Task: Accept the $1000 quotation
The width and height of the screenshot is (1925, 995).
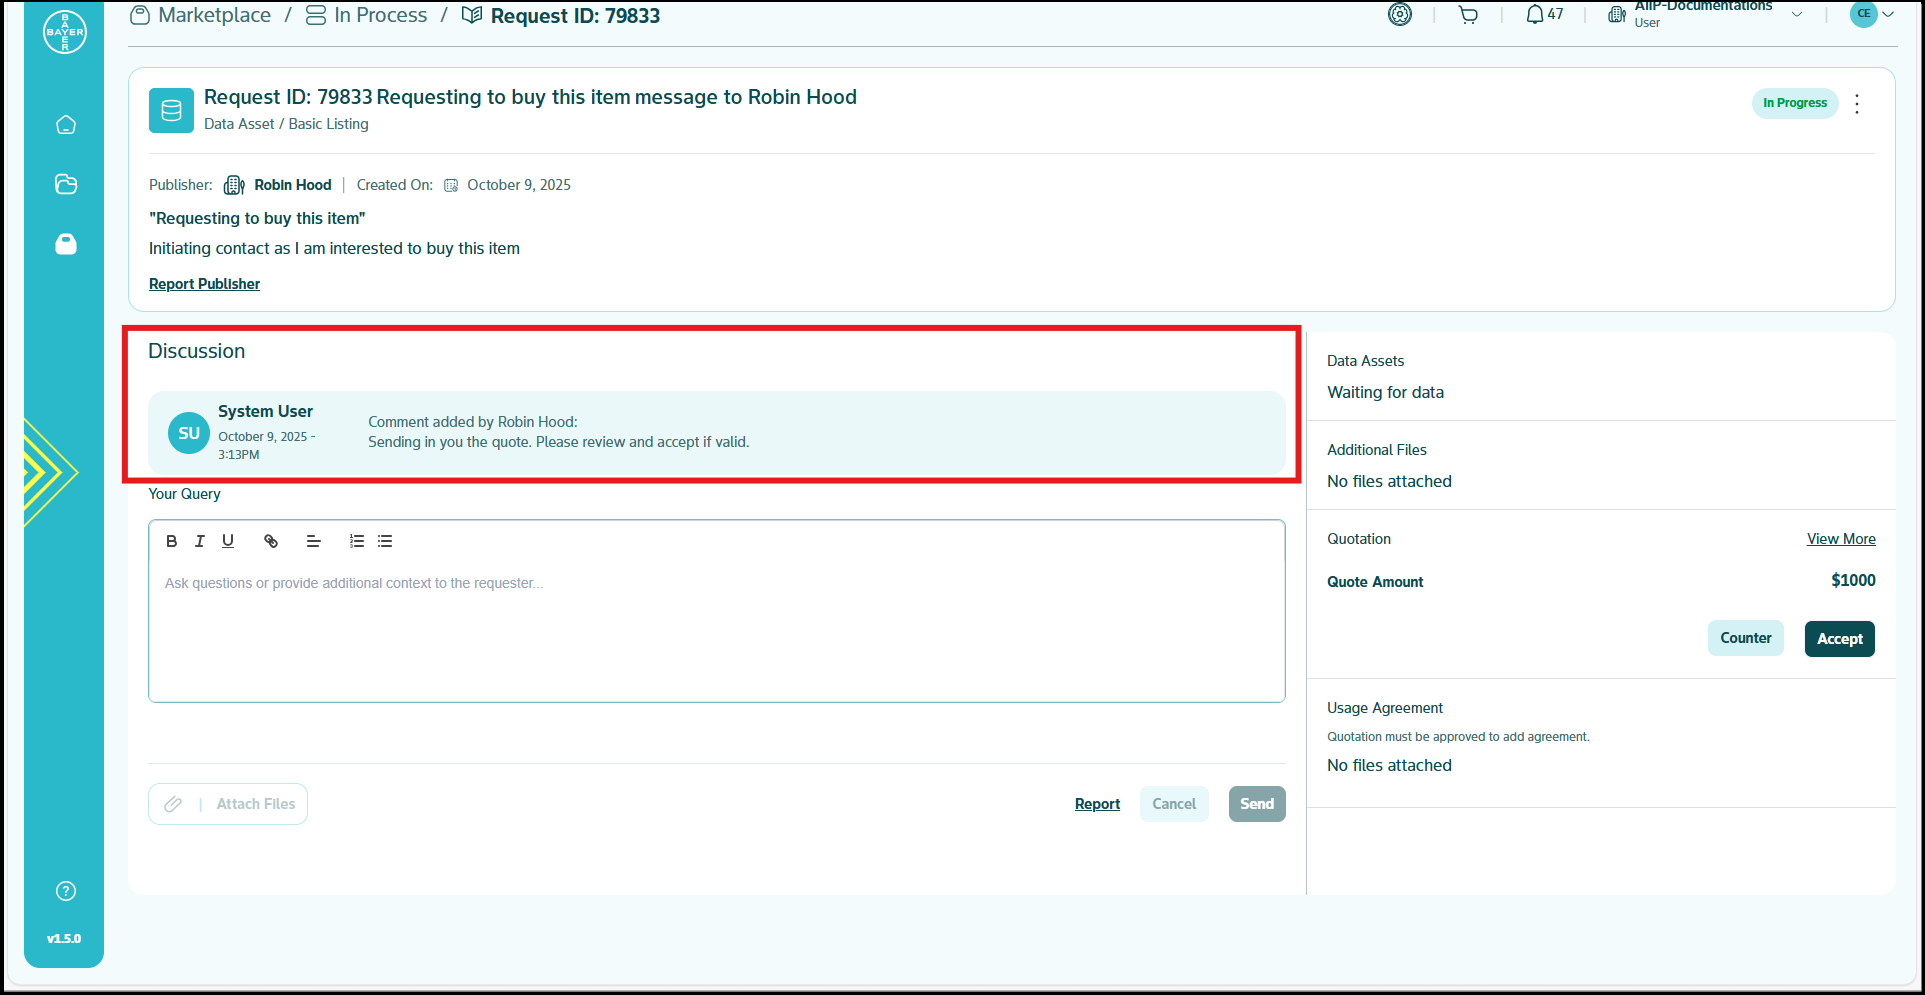Action: tap(1839, 639)
